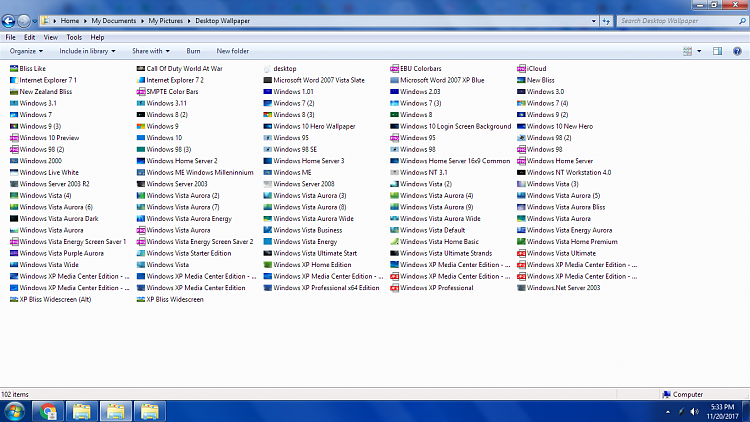Select the desktop file icon
The height and width of the screenshot is (422, 750).
[267, 69]
